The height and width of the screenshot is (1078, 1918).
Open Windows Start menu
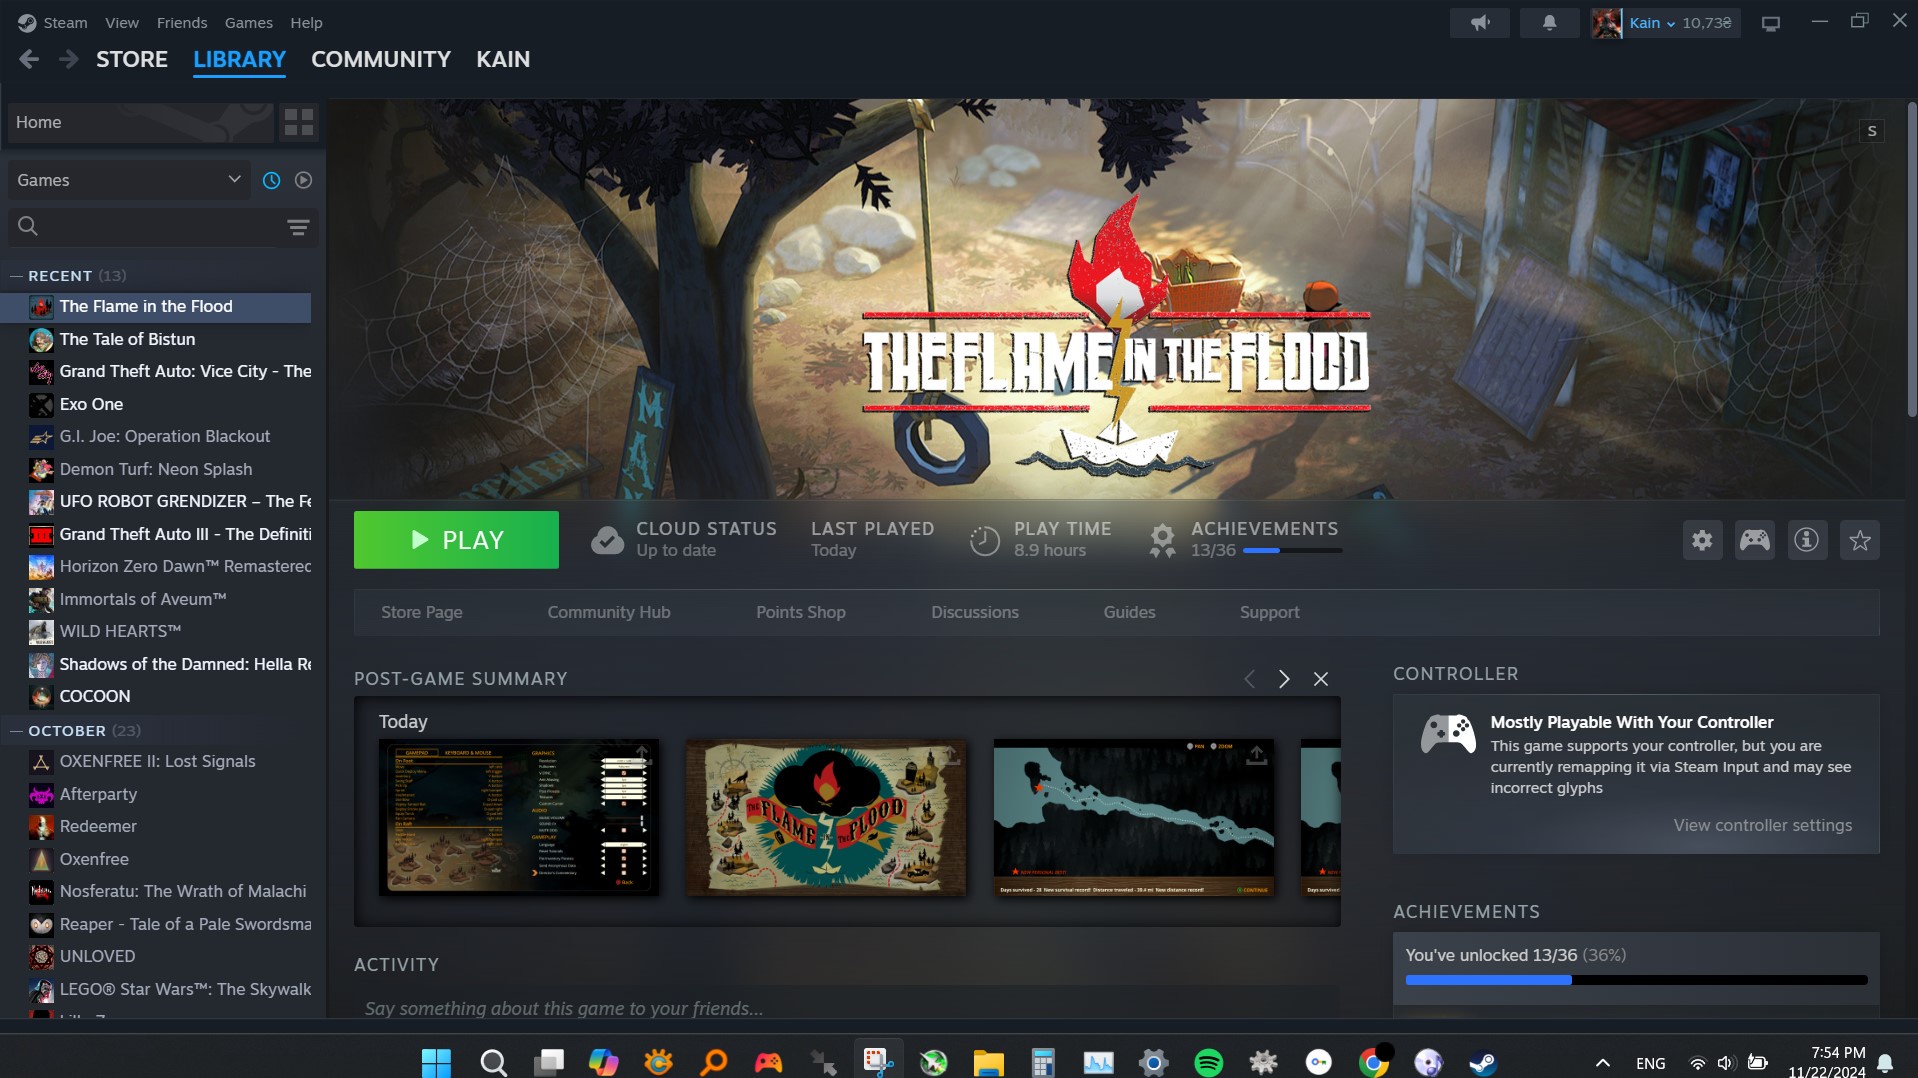pyautogui.click(x=437, y=1062)
